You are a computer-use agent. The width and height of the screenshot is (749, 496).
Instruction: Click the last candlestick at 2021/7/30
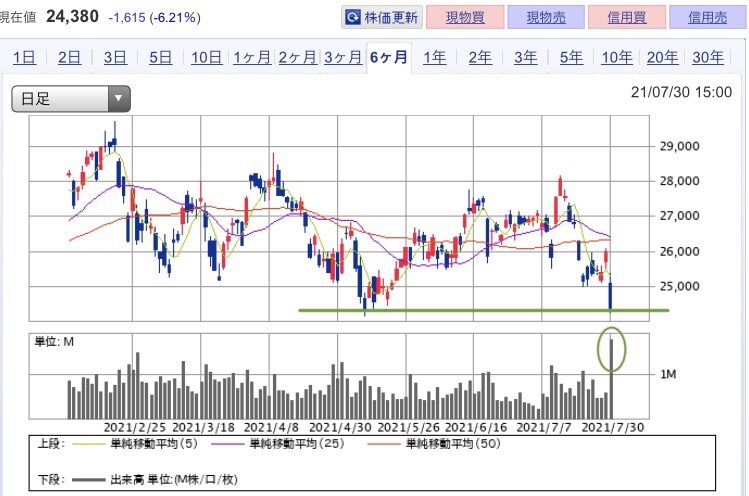[x=610, y=295]
